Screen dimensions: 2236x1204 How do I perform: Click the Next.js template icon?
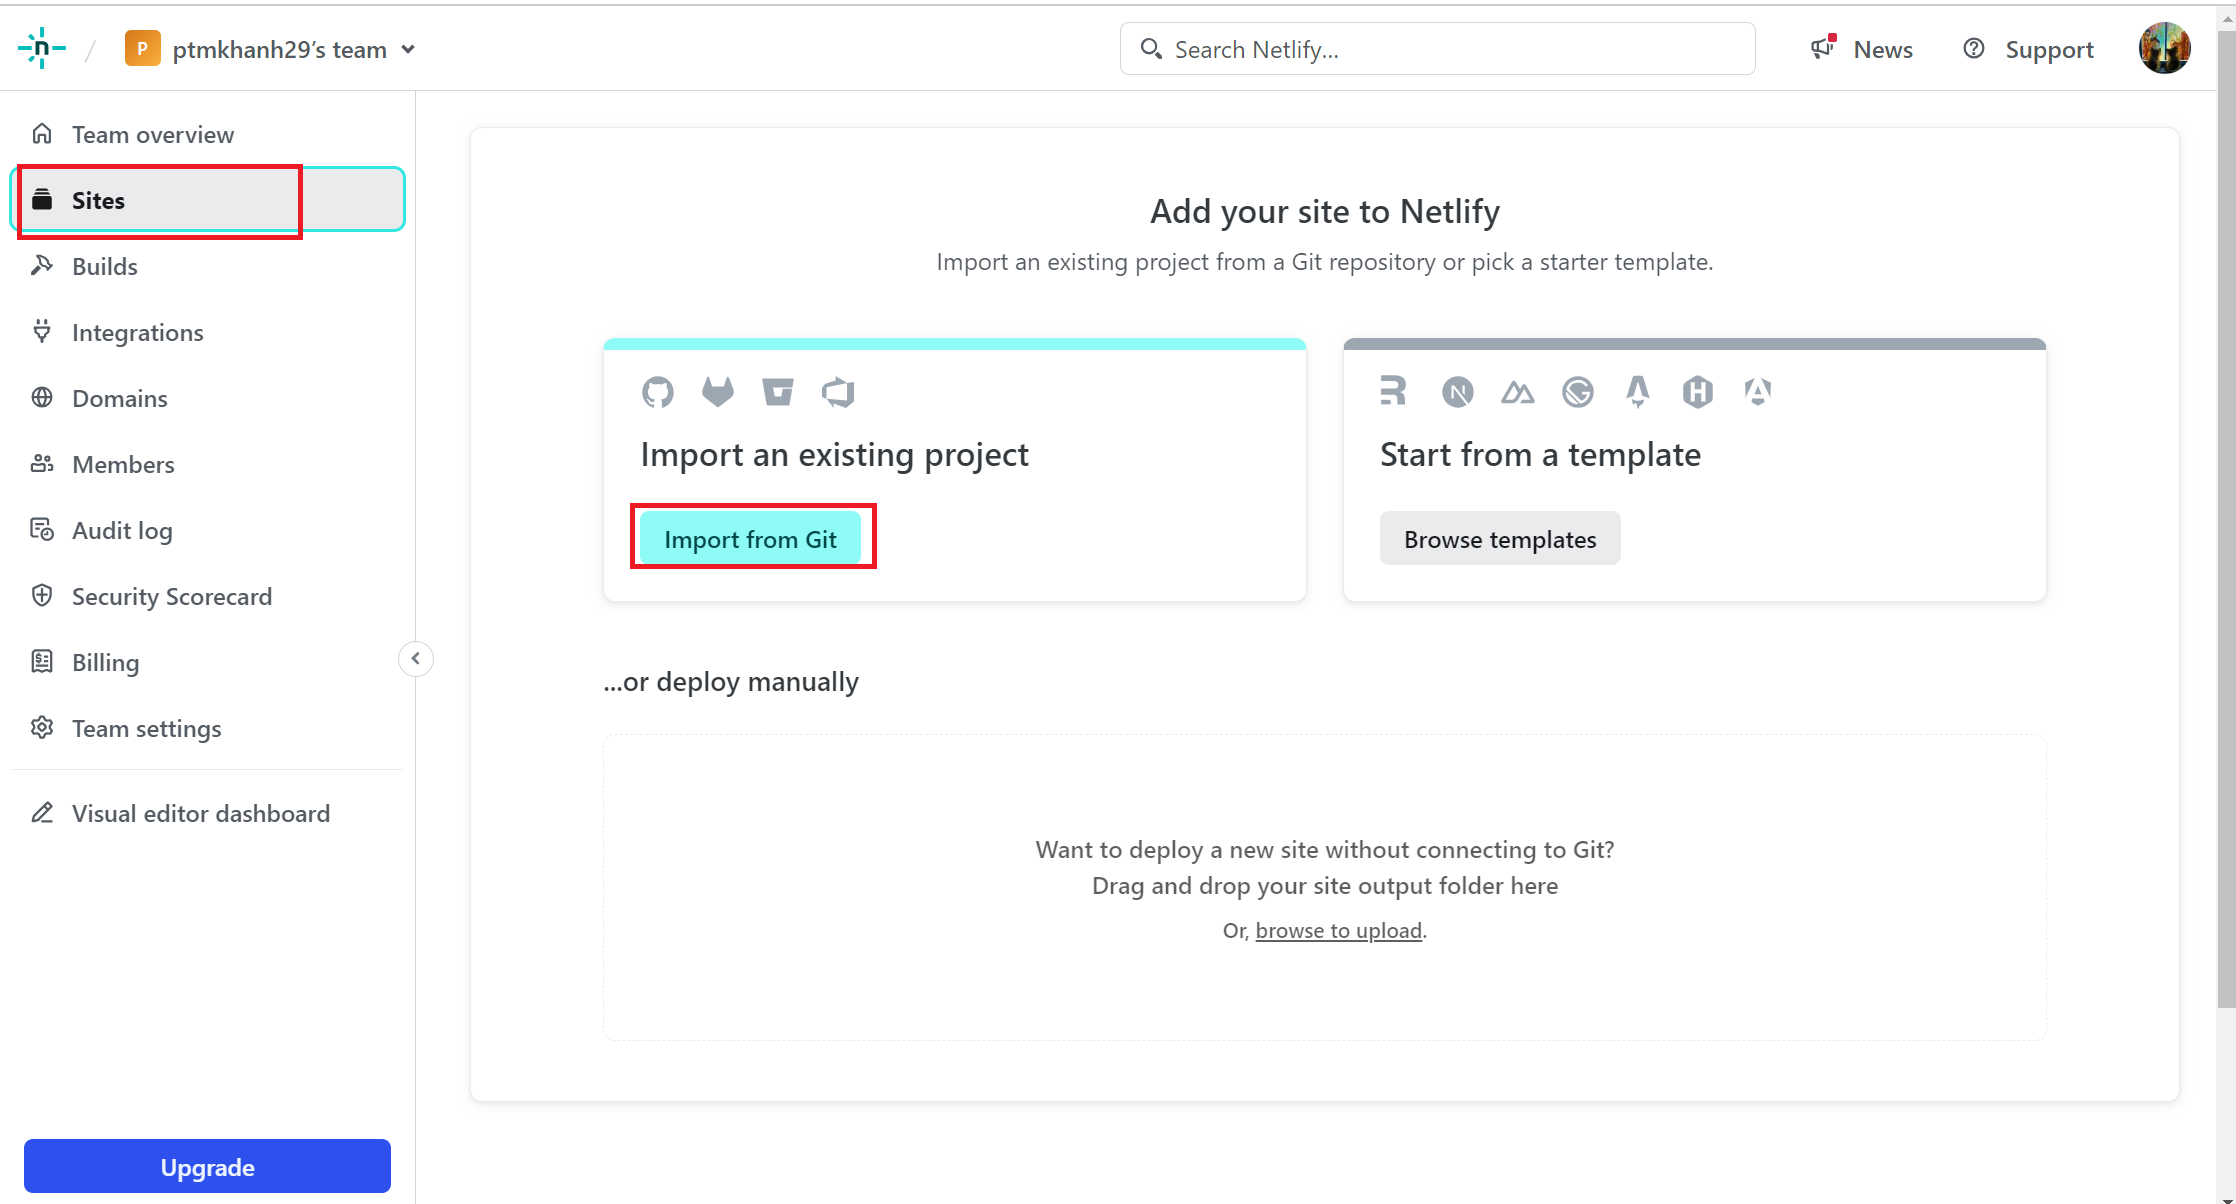(x=1457, y=392)
